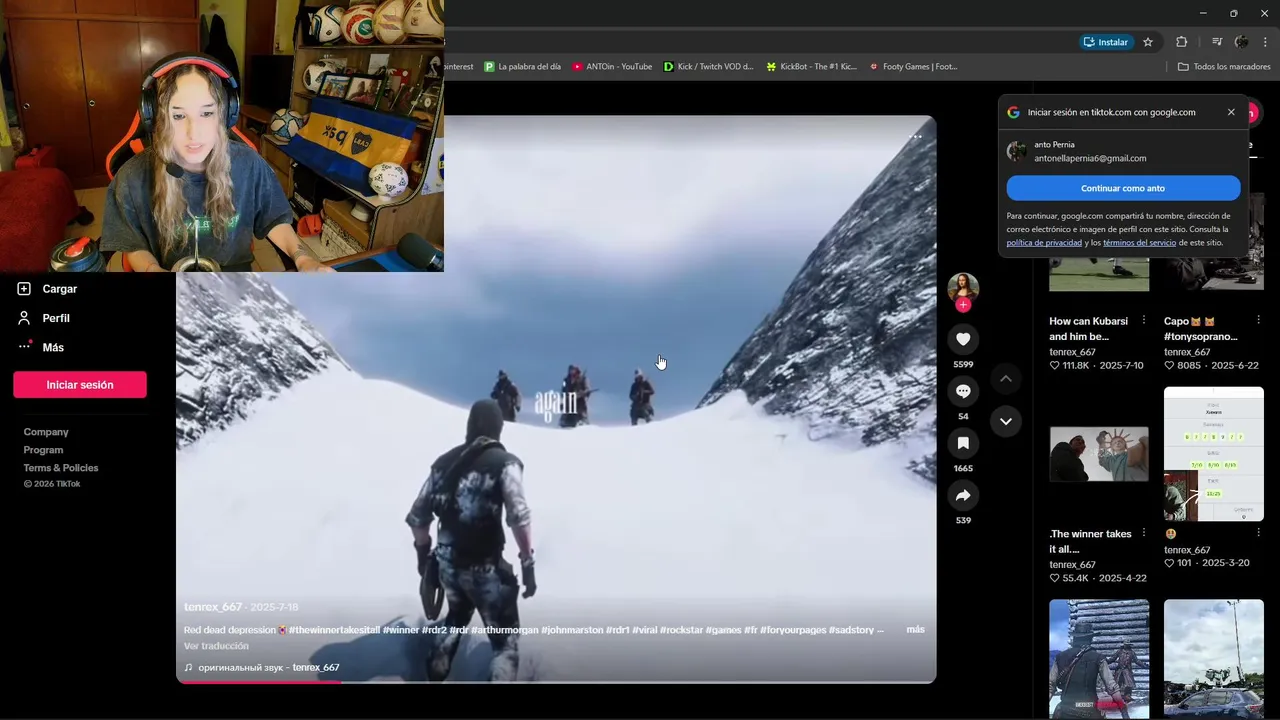Click Continuar como anto button
The width and height of the screenshot is (1280, 720).
(x=1123, y=188)
